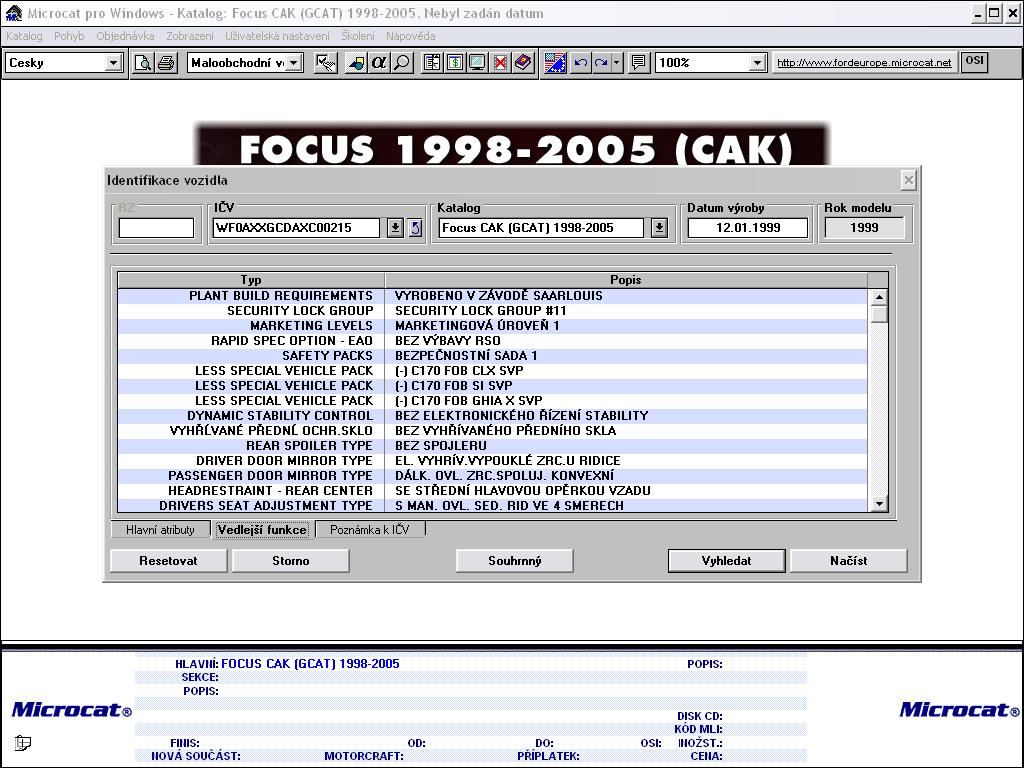This screenshot has height=768, width=1024.
Task: Open the IČV history dropdown arrow
Action: pos(395,228)
